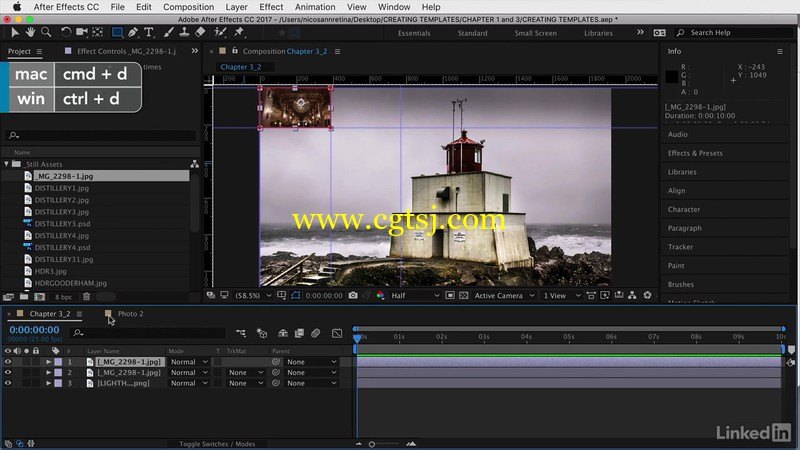The width and height of the screenshot is (800, 450).
Task: Toggle frame blending for layers
Action: tap(299, 333)
